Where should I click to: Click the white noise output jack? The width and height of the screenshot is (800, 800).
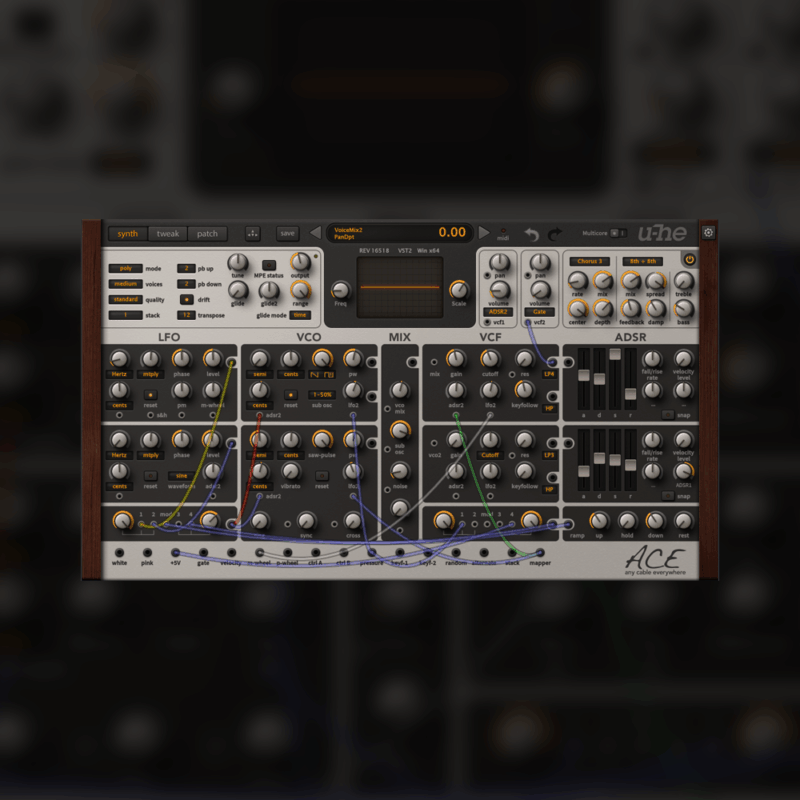coord(119,553)
